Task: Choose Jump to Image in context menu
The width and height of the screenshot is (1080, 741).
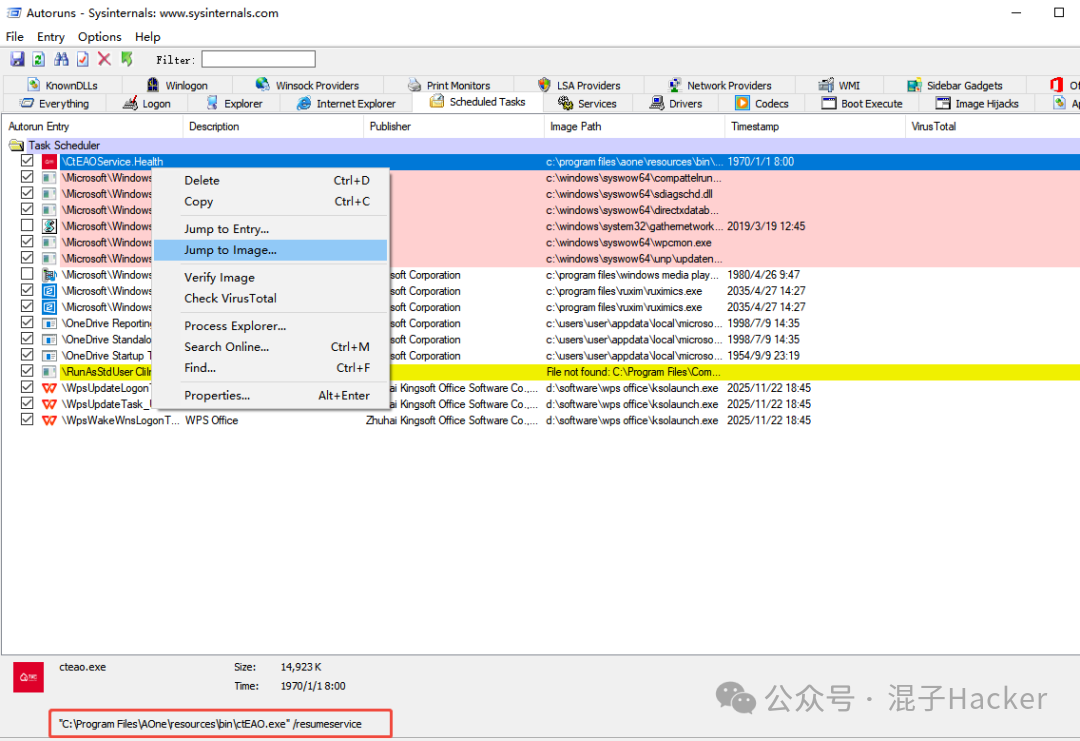Action: (x=230, y=250)
